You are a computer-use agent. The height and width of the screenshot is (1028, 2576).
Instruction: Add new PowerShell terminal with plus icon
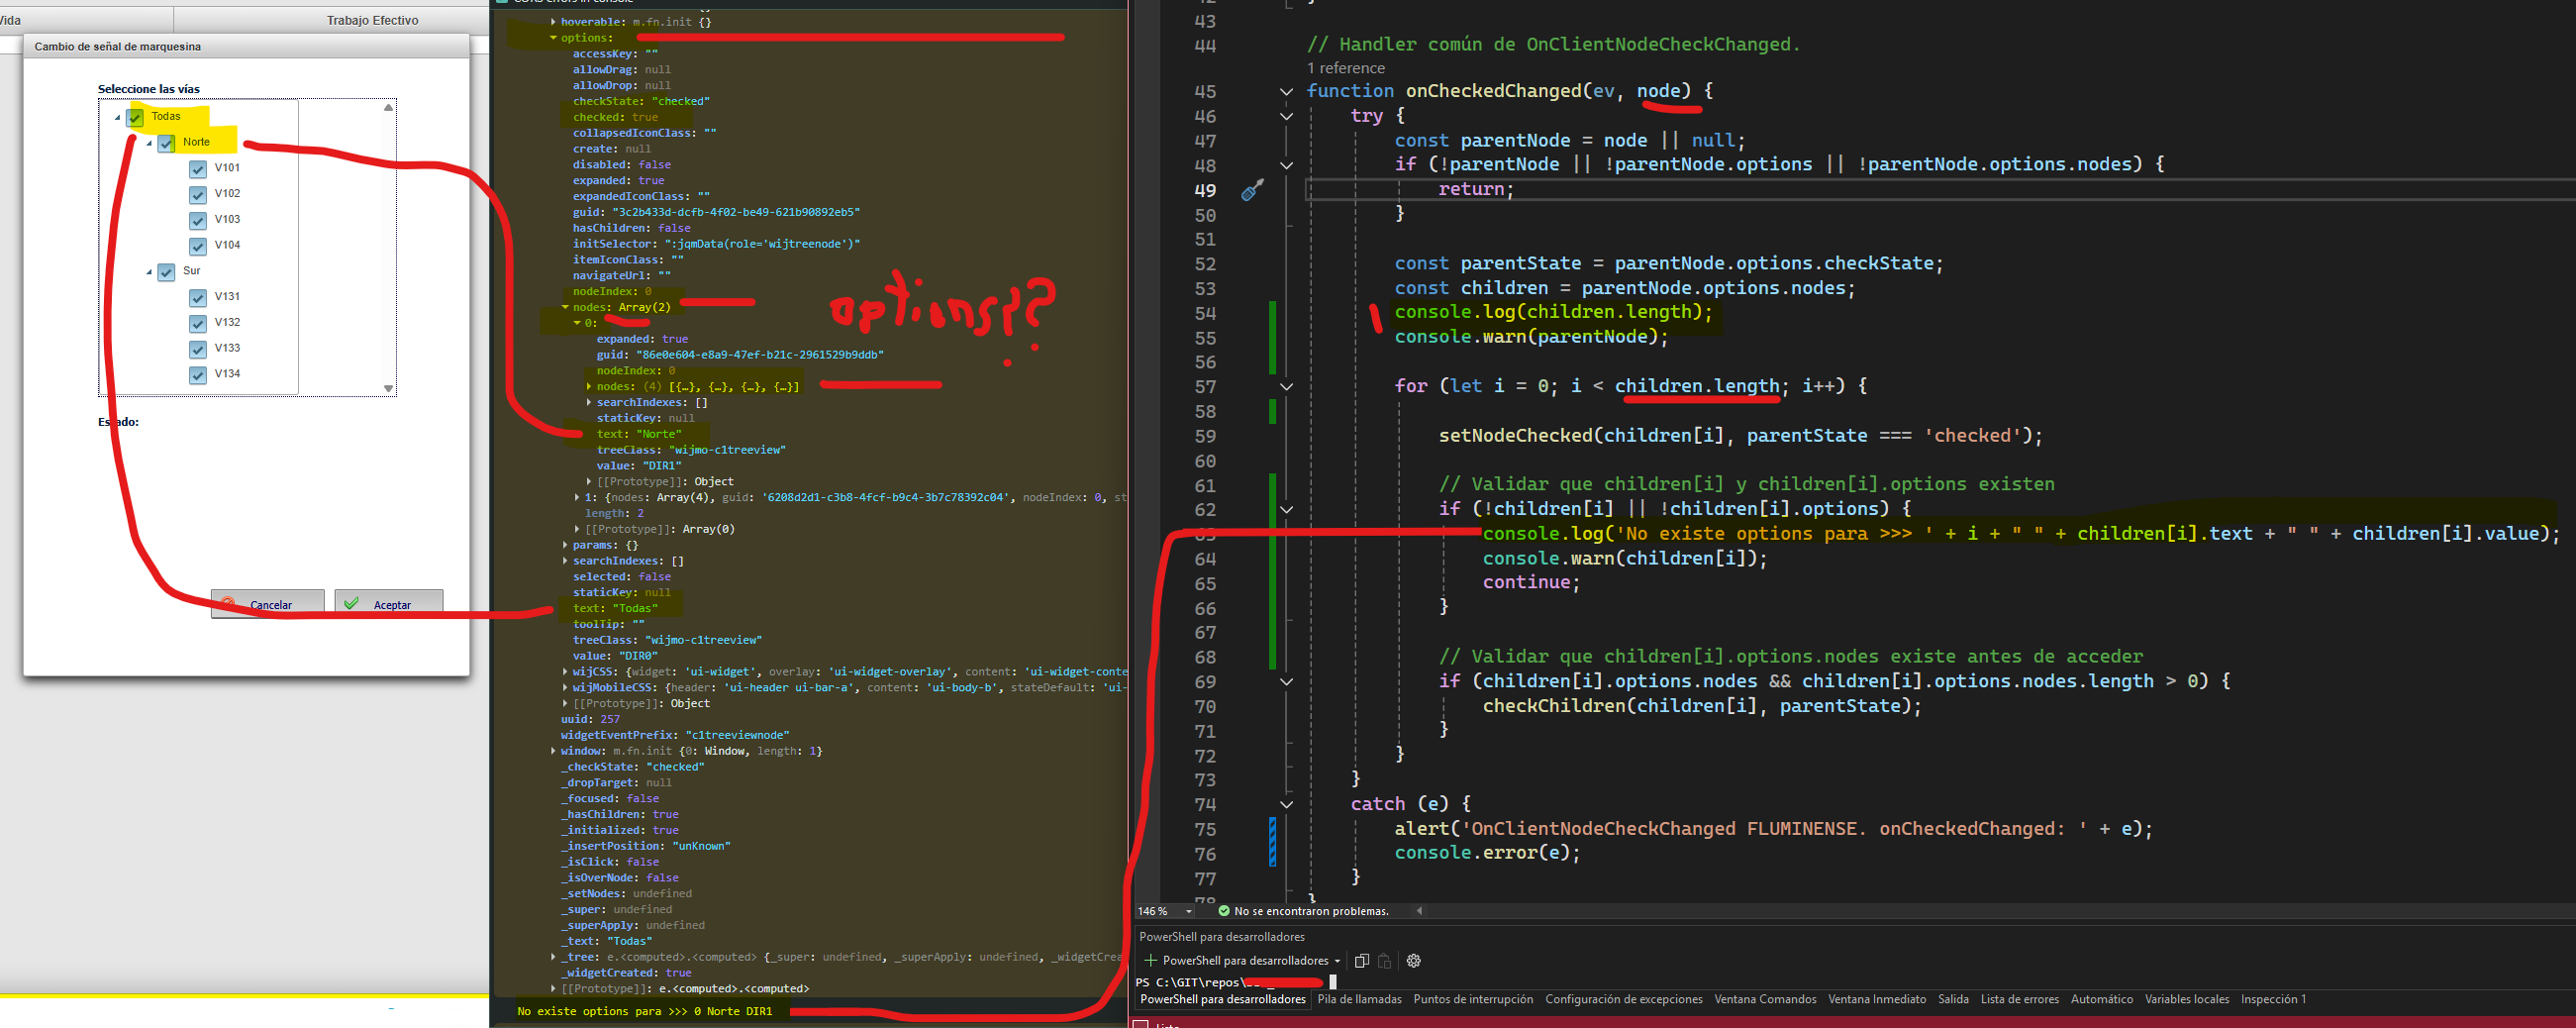point(1150,961)
